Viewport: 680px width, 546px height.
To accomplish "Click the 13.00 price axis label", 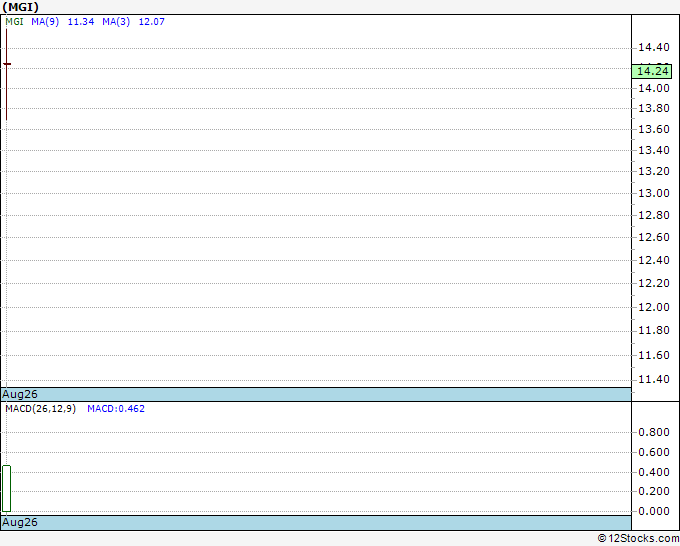I will click(654, 193).
